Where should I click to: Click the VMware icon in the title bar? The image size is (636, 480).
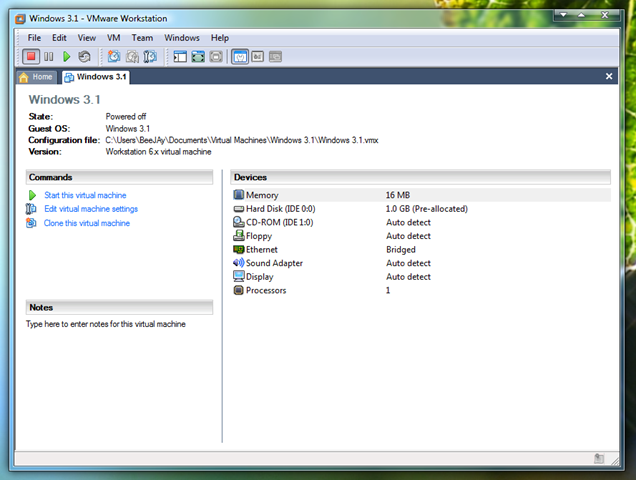tap(20, 19)
